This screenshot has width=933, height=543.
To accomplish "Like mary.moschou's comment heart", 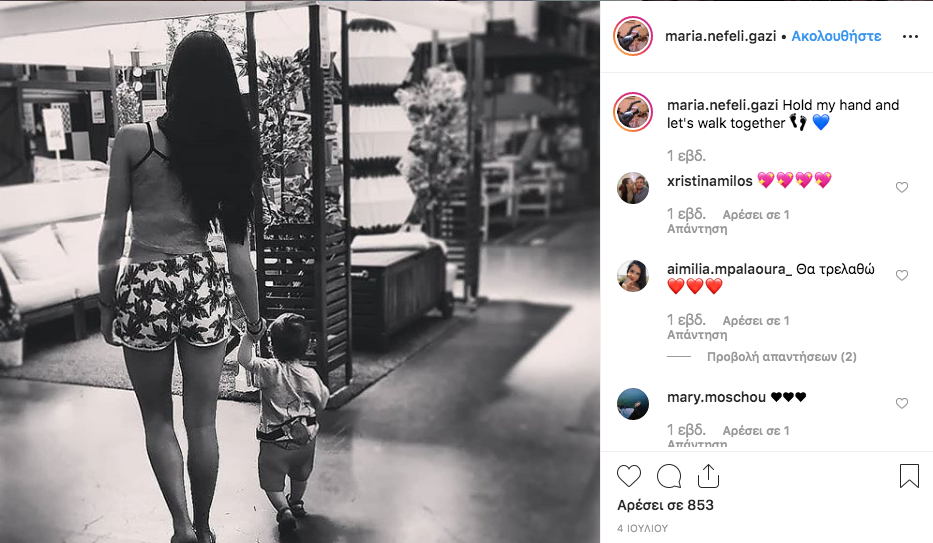I will 901,403.
